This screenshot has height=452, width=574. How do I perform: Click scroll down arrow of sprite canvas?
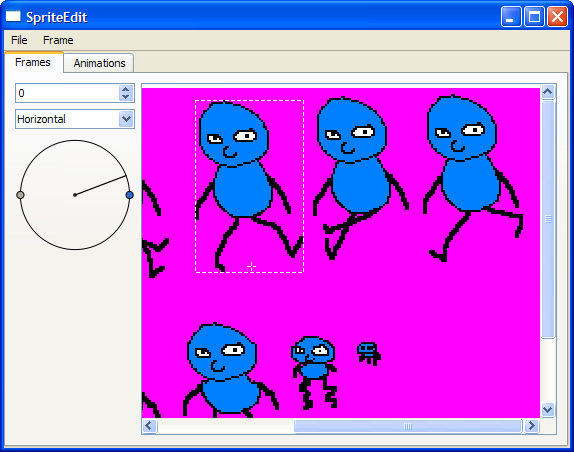pyautogui.click(x=548, y=410)
